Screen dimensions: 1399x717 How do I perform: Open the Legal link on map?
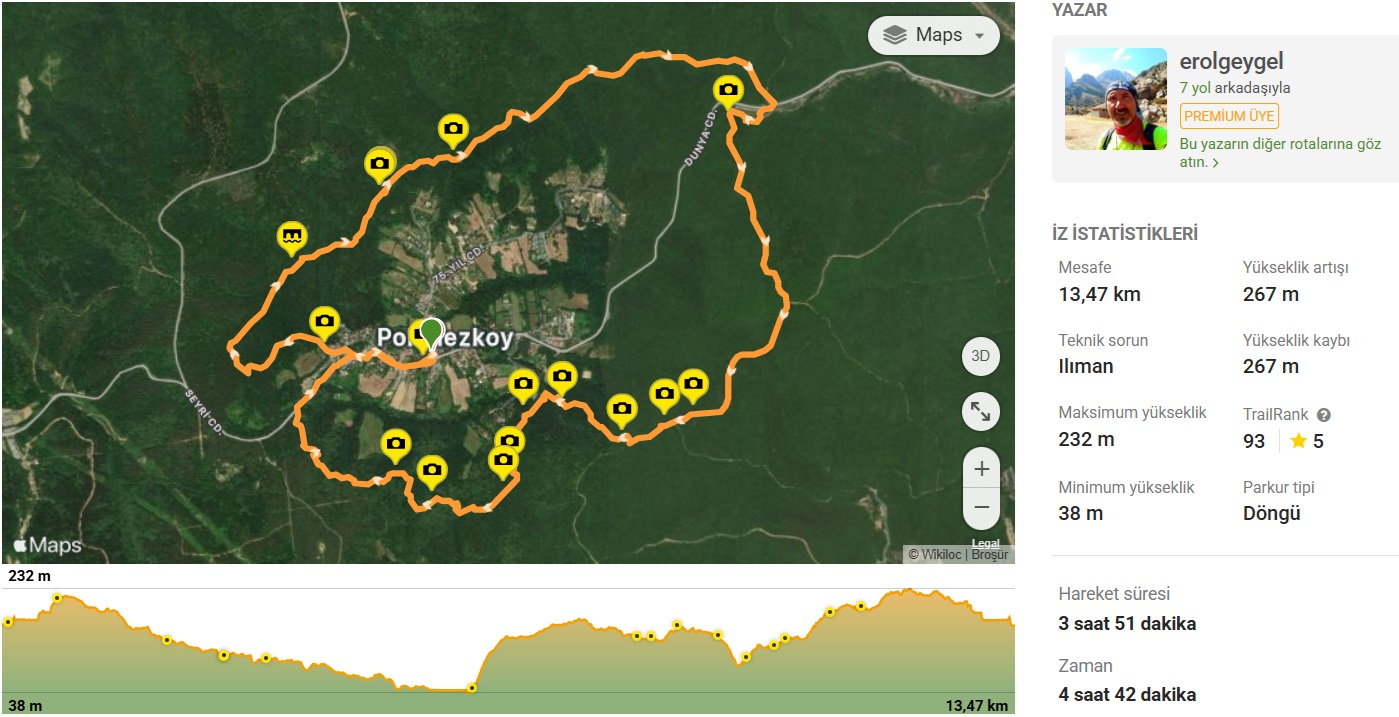pos(985,544)
